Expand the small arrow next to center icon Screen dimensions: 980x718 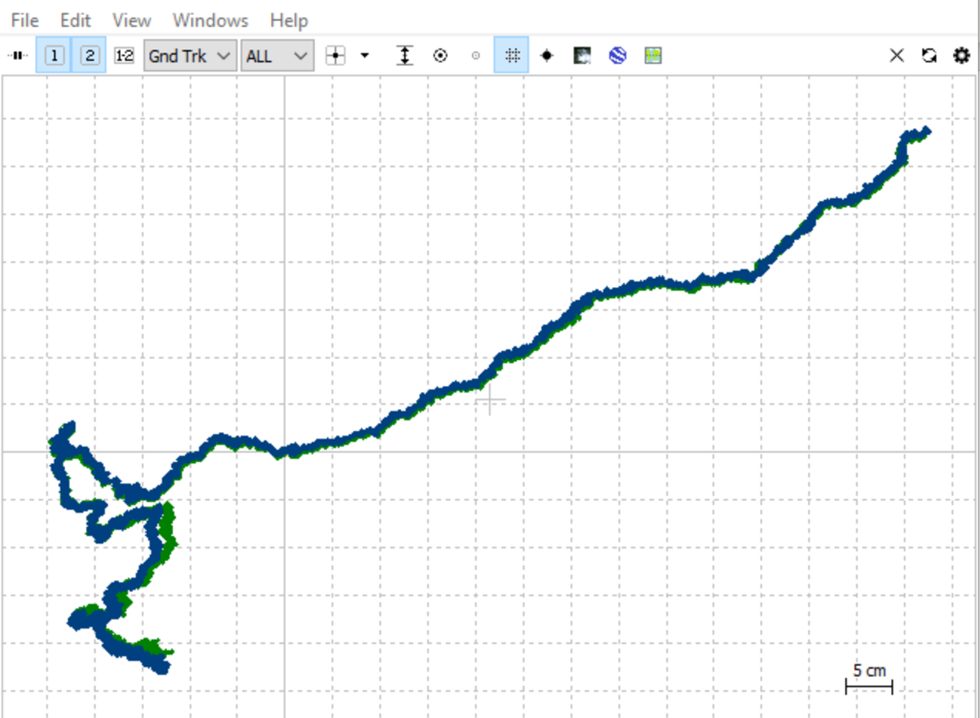[x=364, y=56]
